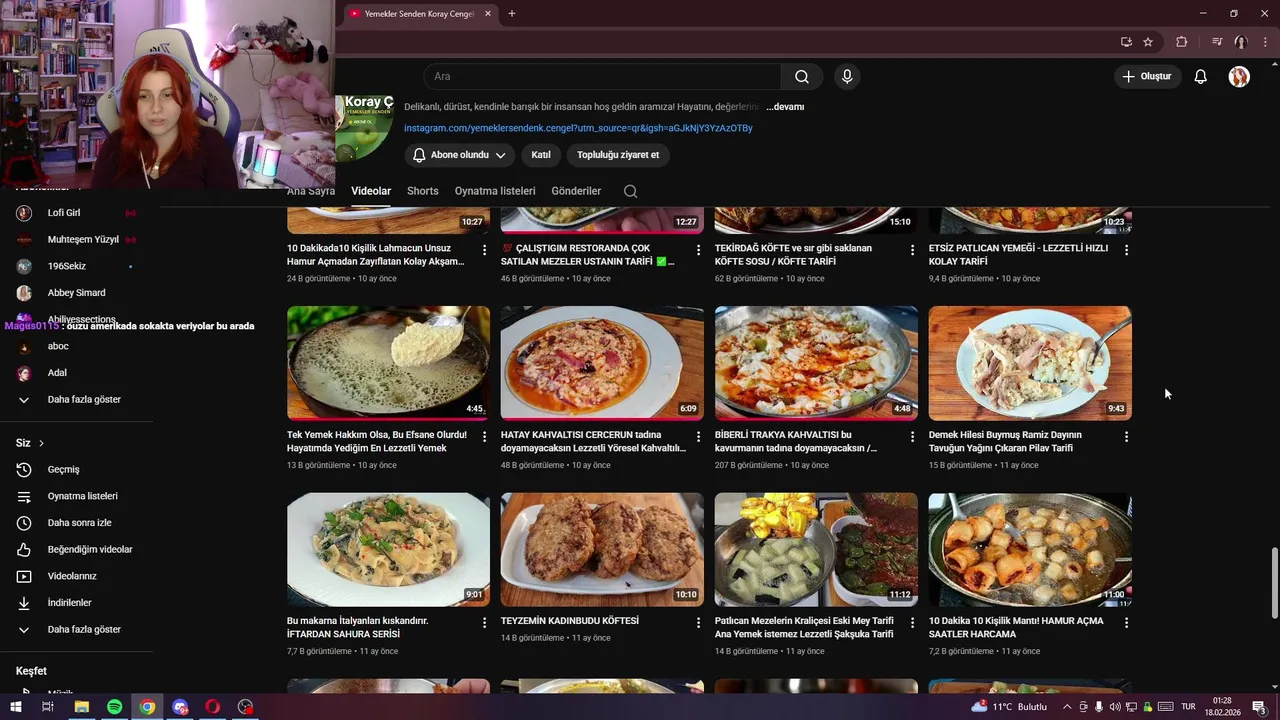Screen dimensions: 1280x720
Task: Open Chrome extensions puzzle icon
Action: (1181, 42)
